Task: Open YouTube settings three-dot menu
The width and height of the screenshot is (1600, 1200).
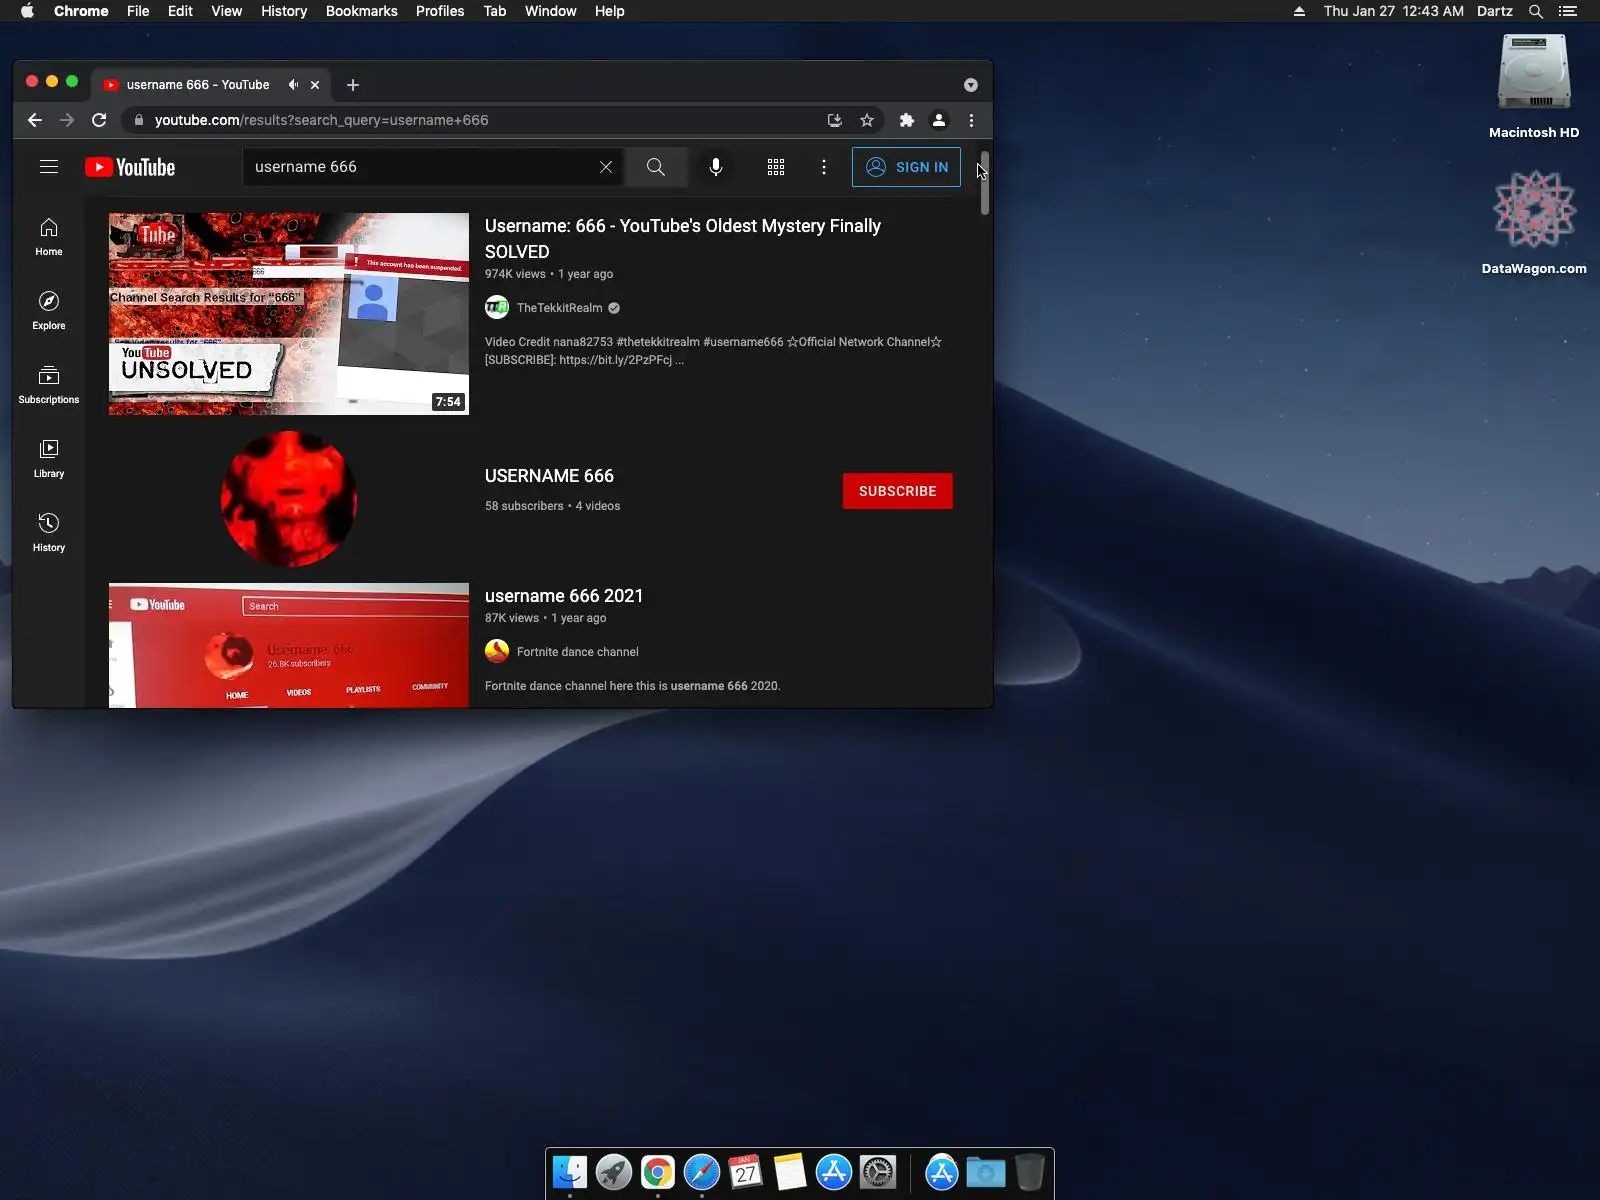Action: [x=824, y=167]
